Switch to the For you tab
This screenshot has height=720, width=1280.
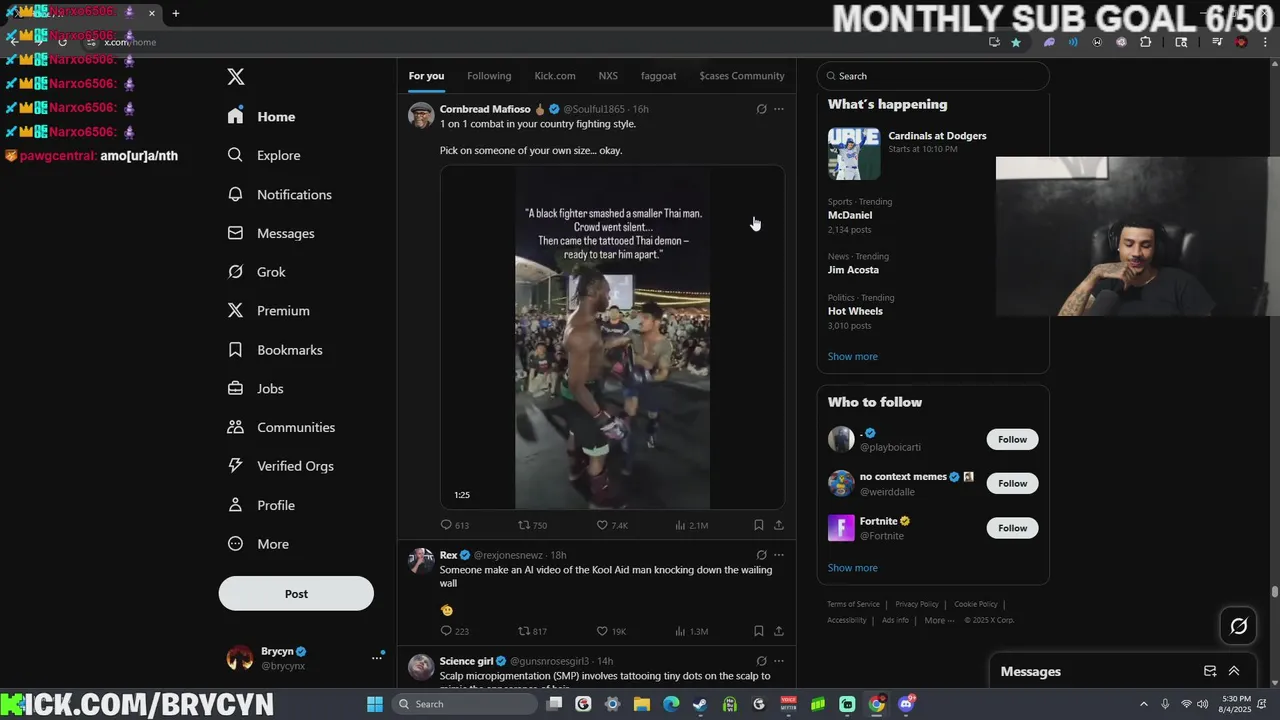click(x=426, y=76)
